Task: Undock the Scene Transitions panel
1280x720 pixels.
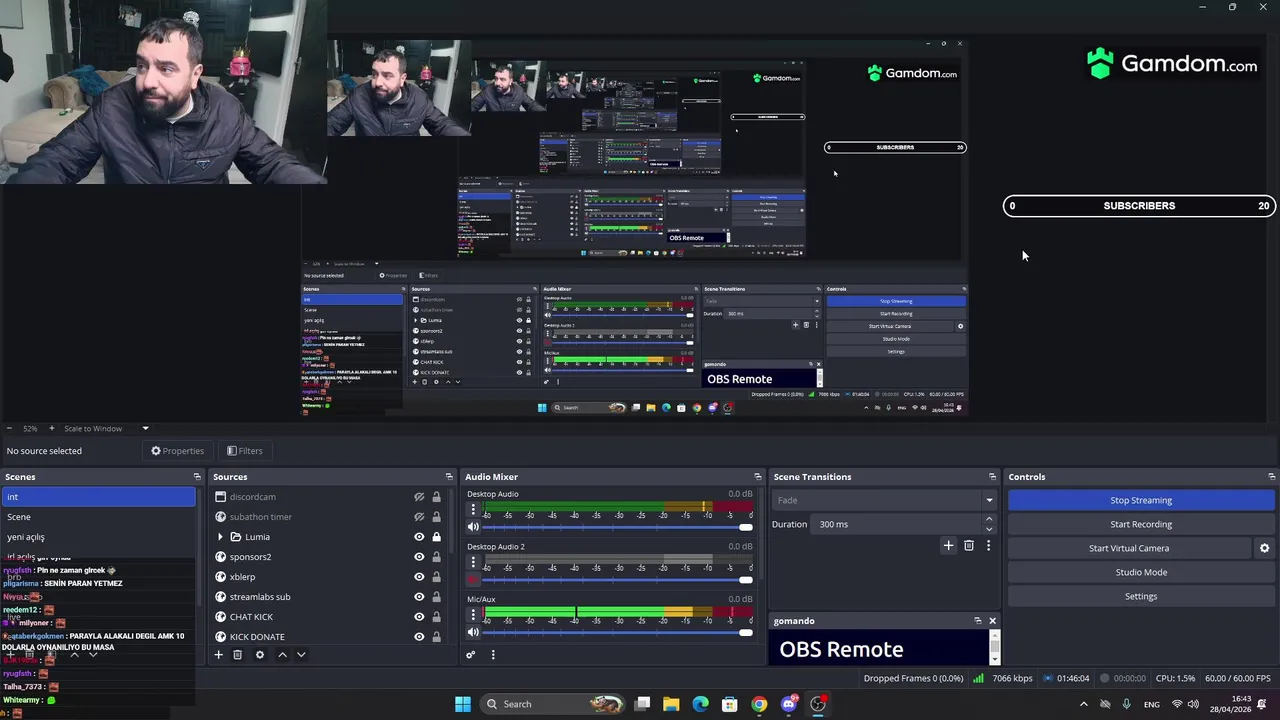Action: (x=992, y=477)
